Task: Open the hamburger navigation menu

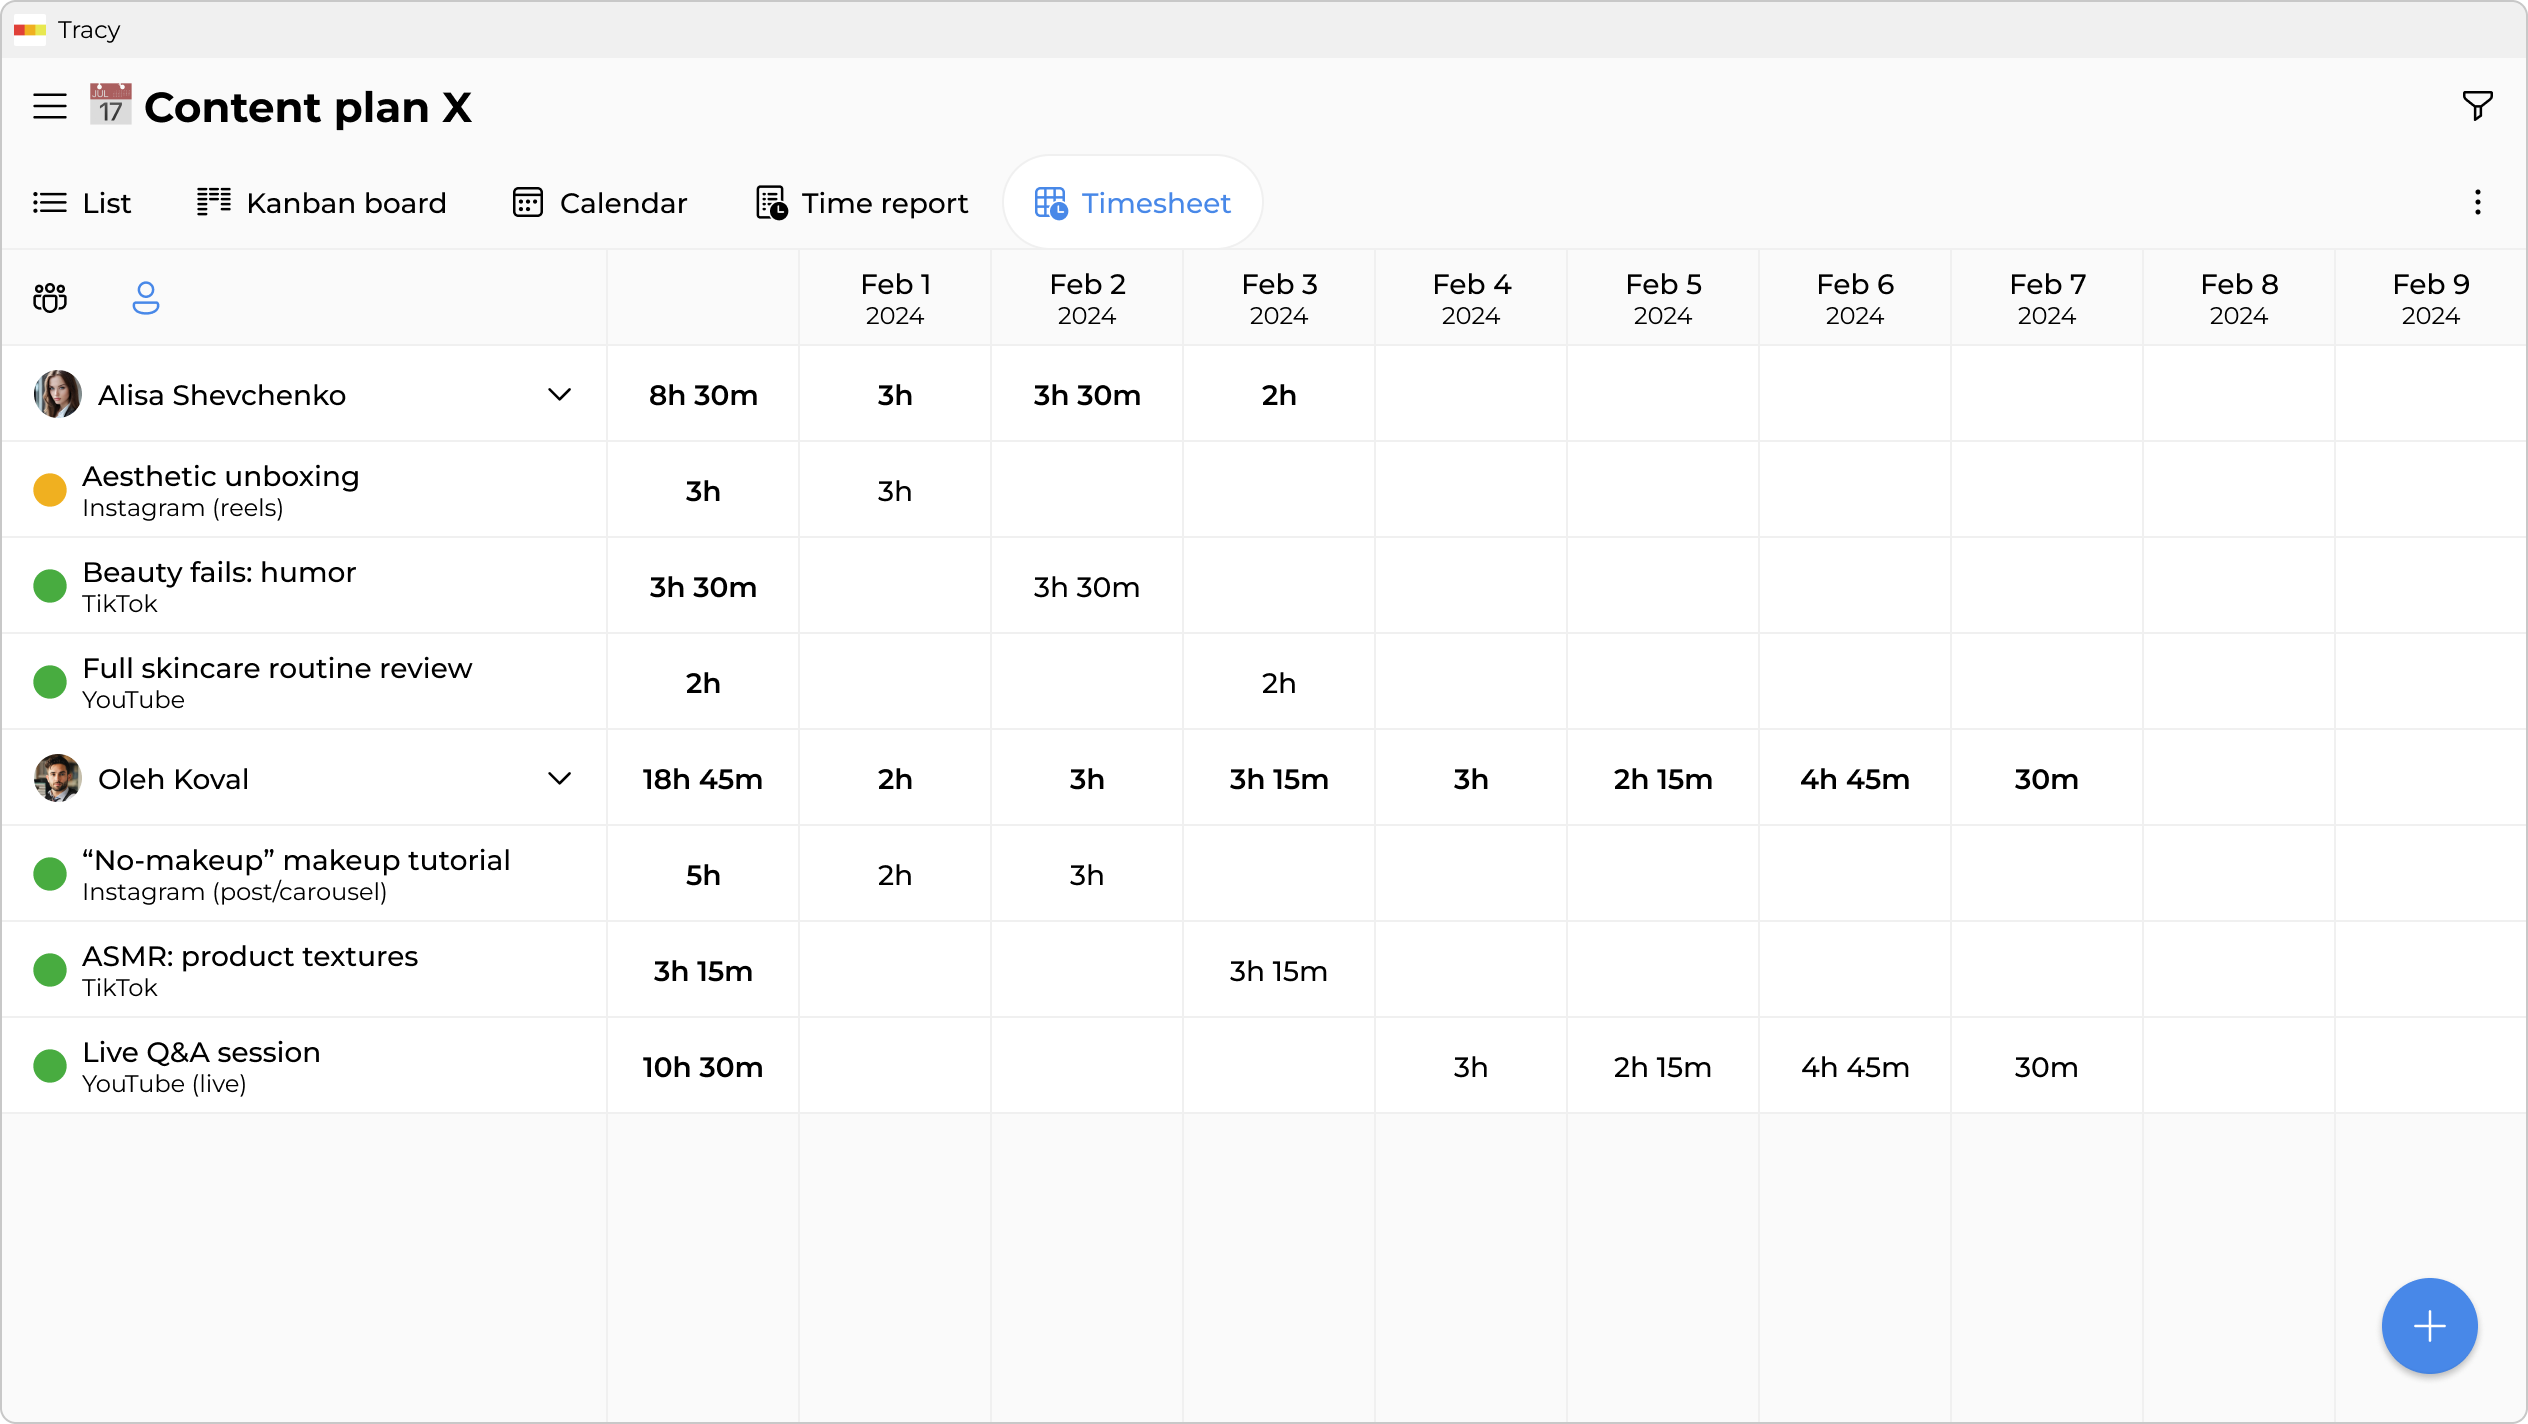Action: coord(49,106)
